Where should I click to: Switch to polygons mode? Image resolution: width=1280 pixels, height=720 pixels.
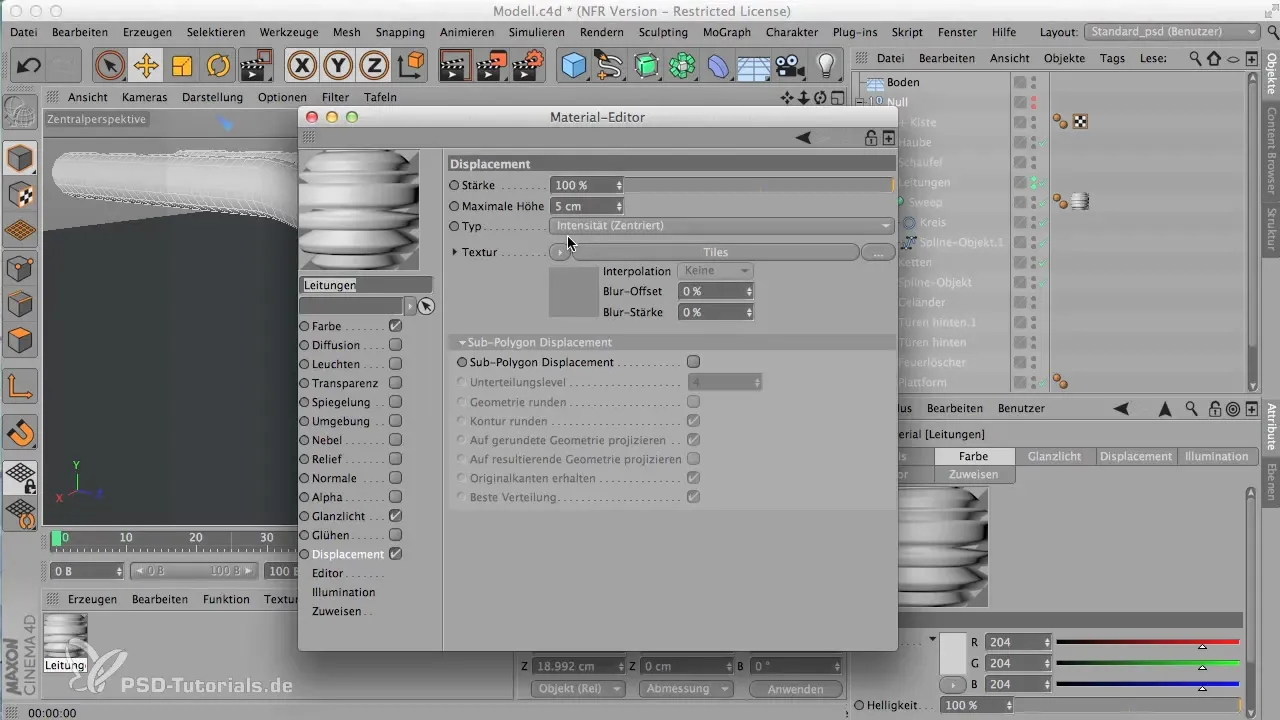pos(21,340)
